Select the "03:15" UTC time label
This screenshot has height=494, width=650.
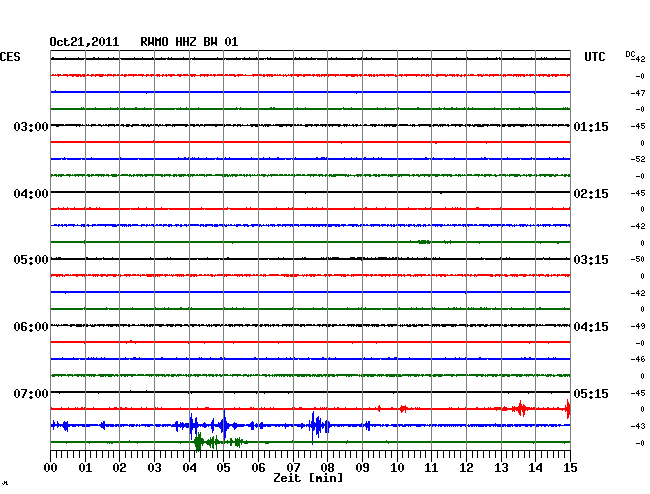pos(591,260)
